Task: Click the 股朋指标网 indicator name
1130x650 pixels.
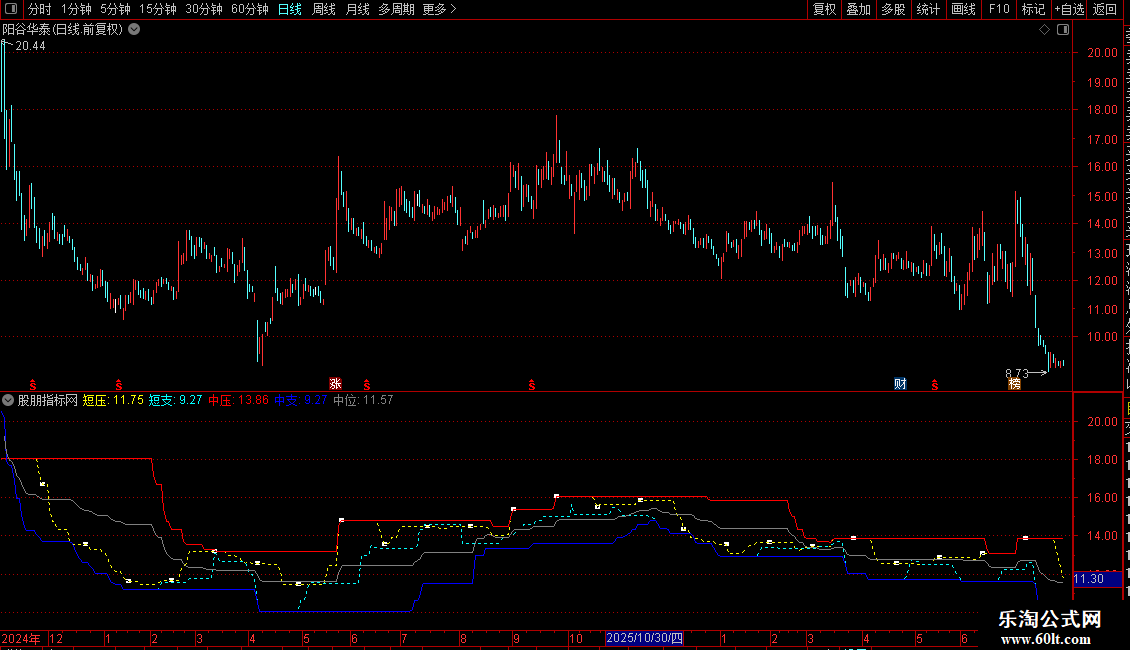Action: point(48,400)
